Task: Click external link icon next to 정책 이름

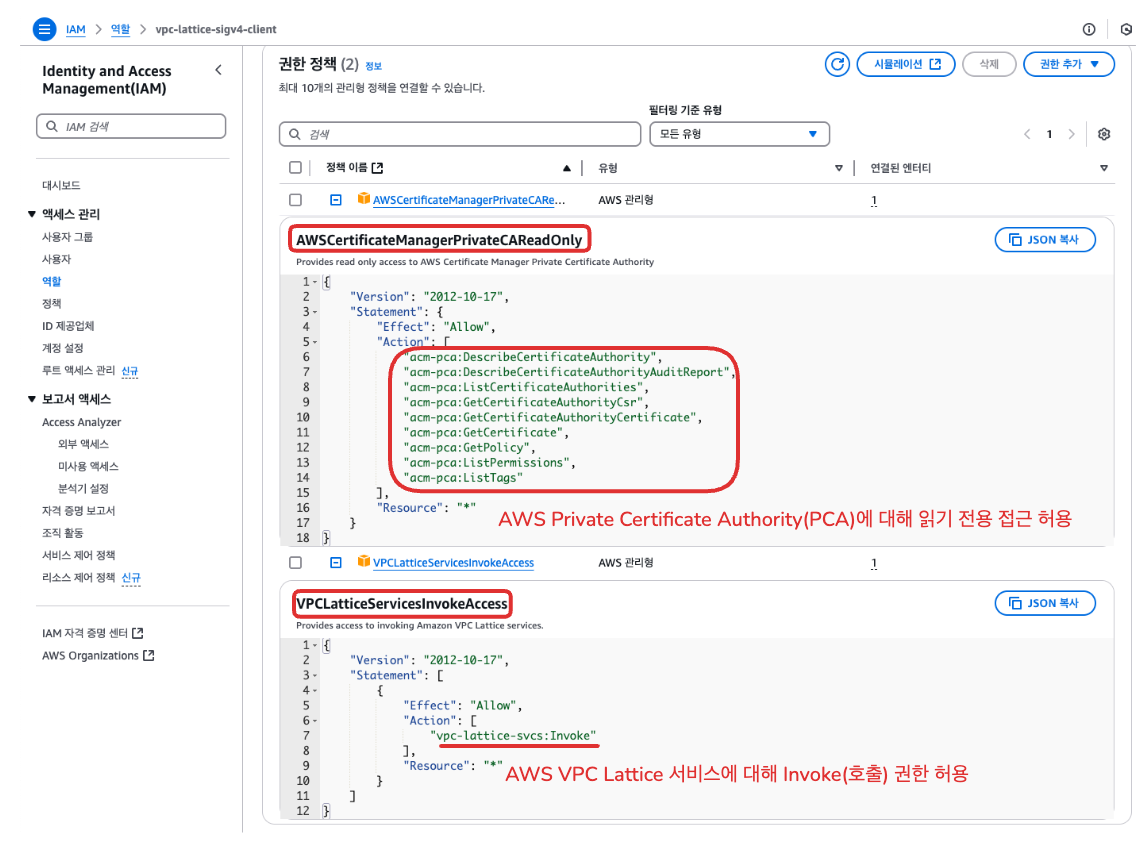Action: tap(377, 168)
